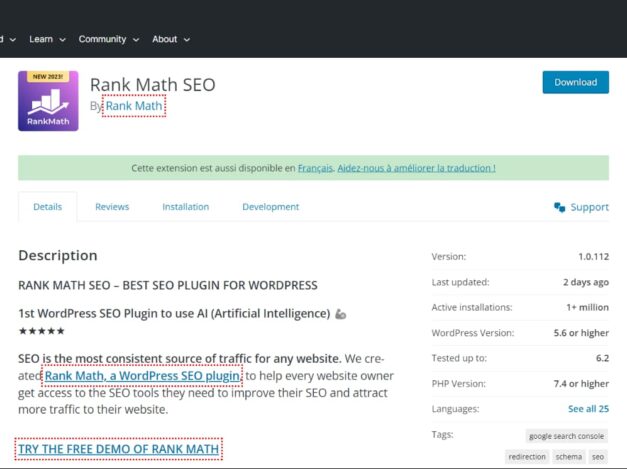
Task: Click the version value 1.0.112
Action: (593, 257)
